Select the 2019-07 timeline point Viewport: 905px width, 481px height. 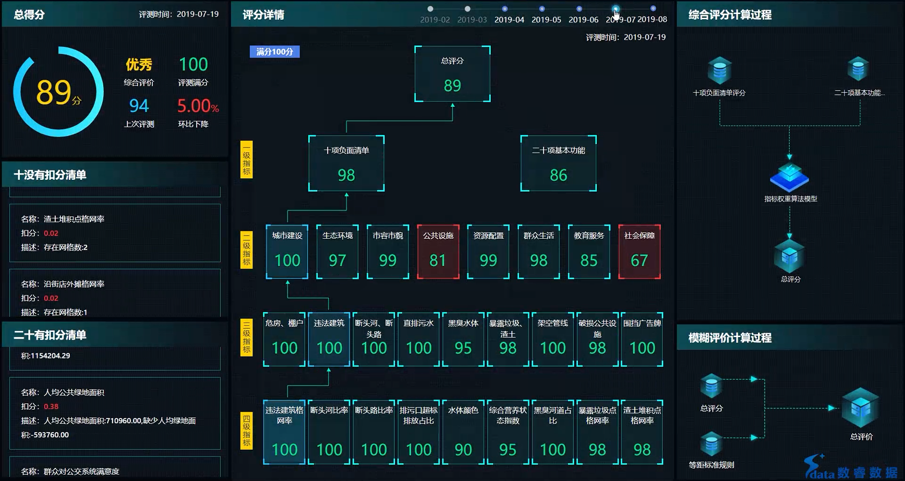click(x=616, y=9)
